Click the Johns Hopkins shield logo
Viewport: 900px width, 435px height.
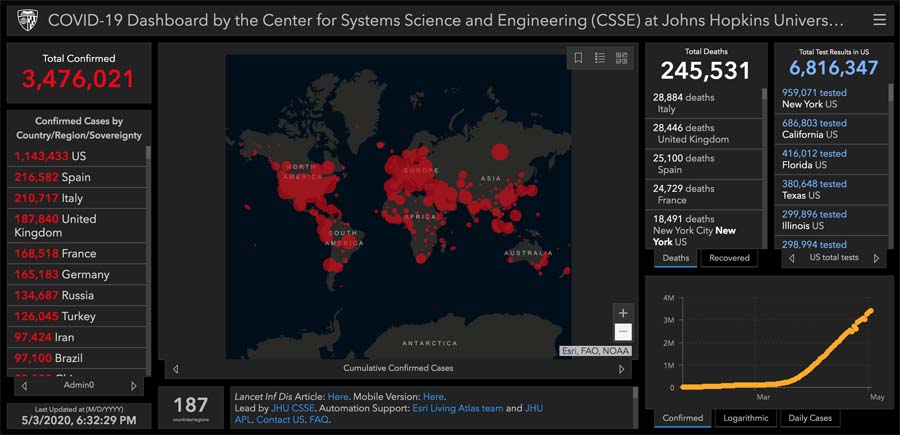(26, 21)
